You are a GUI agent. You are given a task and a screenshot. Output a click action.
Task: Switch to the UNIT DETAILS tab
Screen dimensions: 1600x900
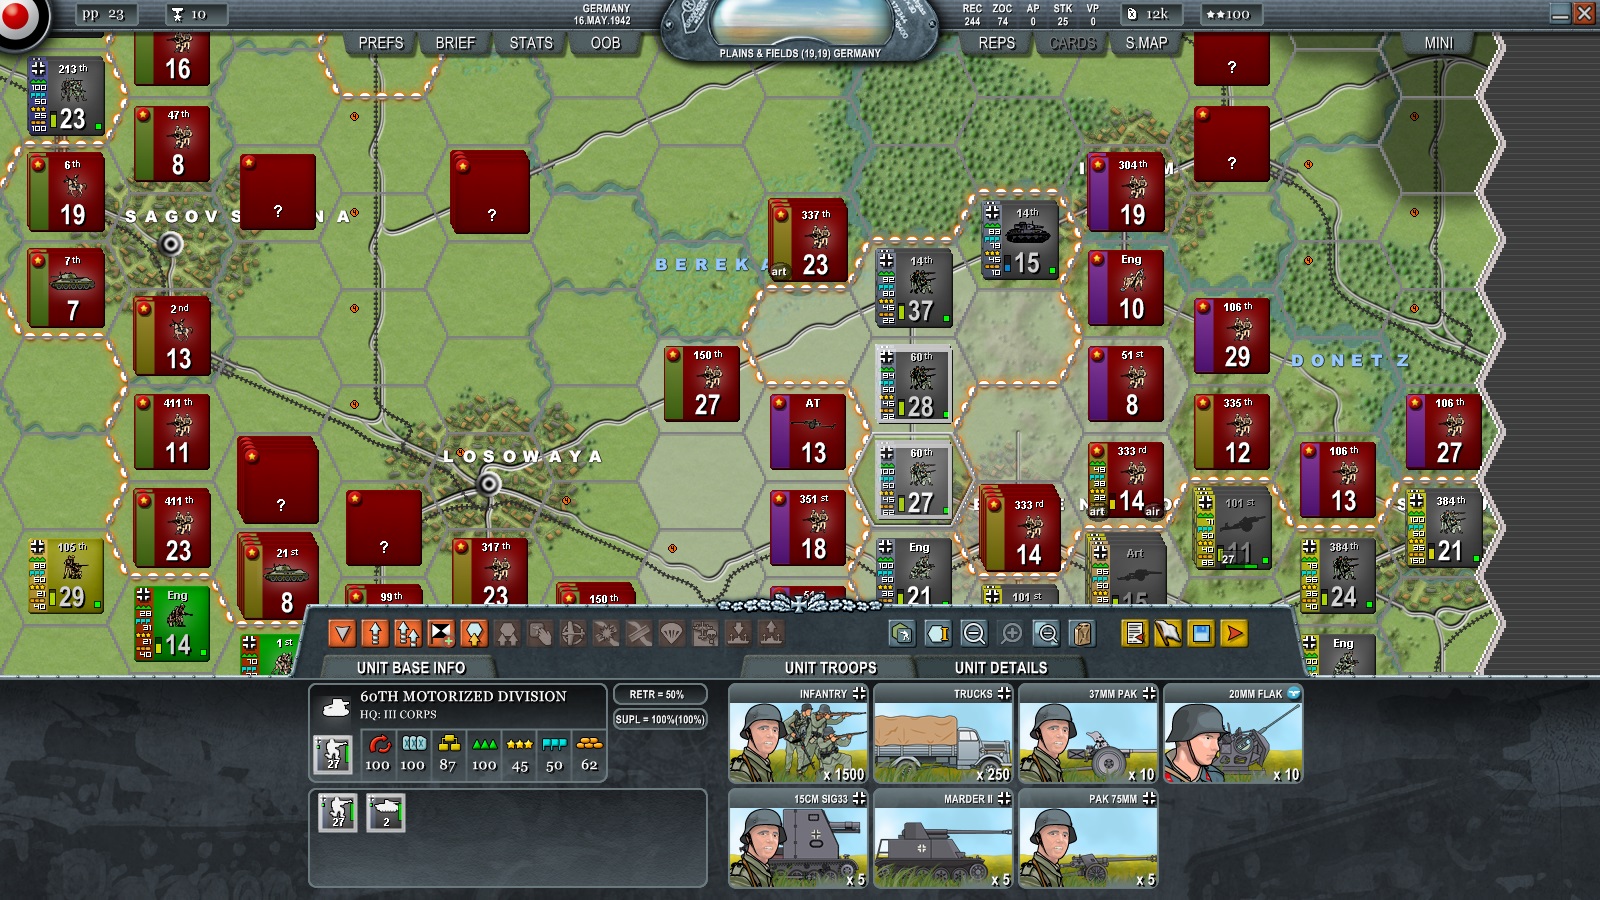coord(1000,668)
